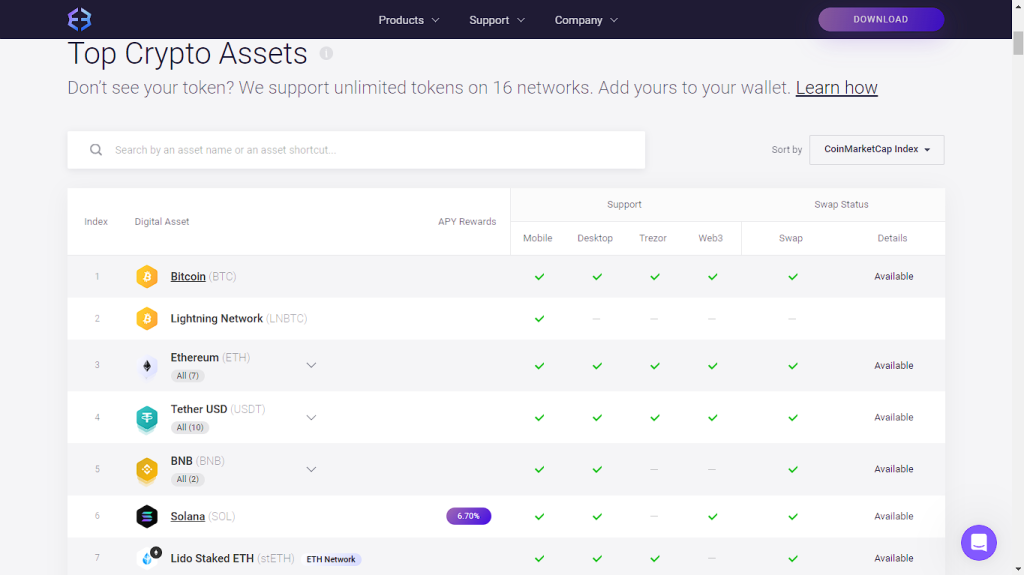
Task: Click Tether USD's Web3 checkmark
Action: [x=712, y=418]
